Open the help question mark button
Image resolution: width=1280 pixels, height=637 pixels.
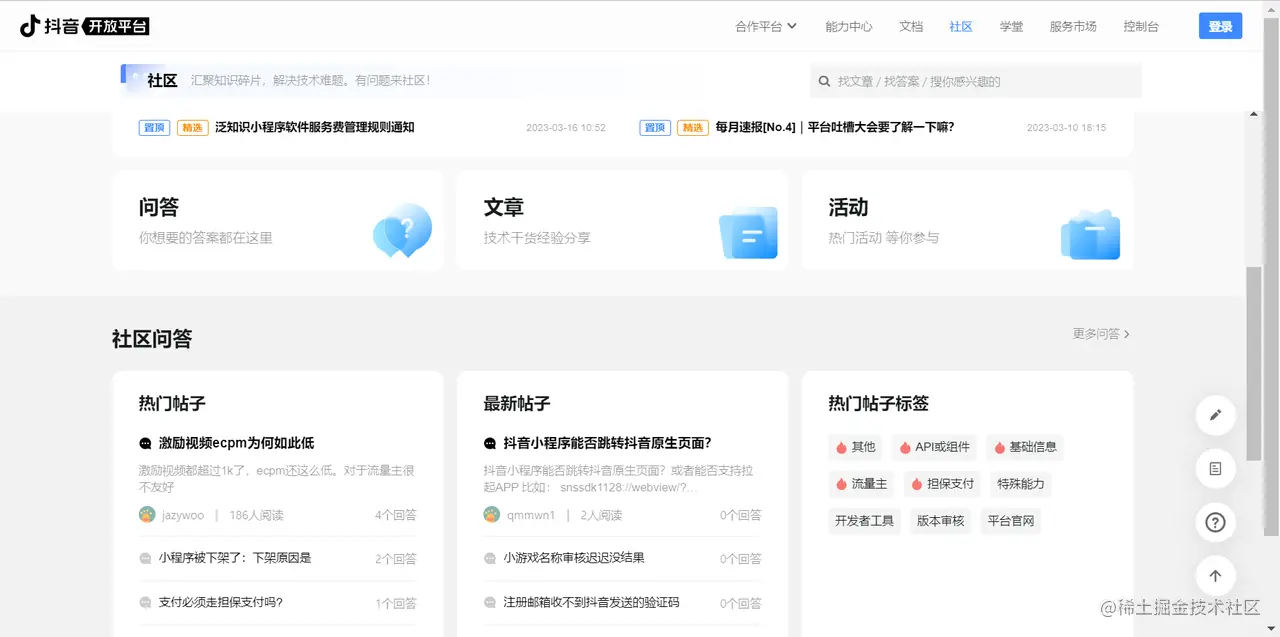tap(1216, 522)
